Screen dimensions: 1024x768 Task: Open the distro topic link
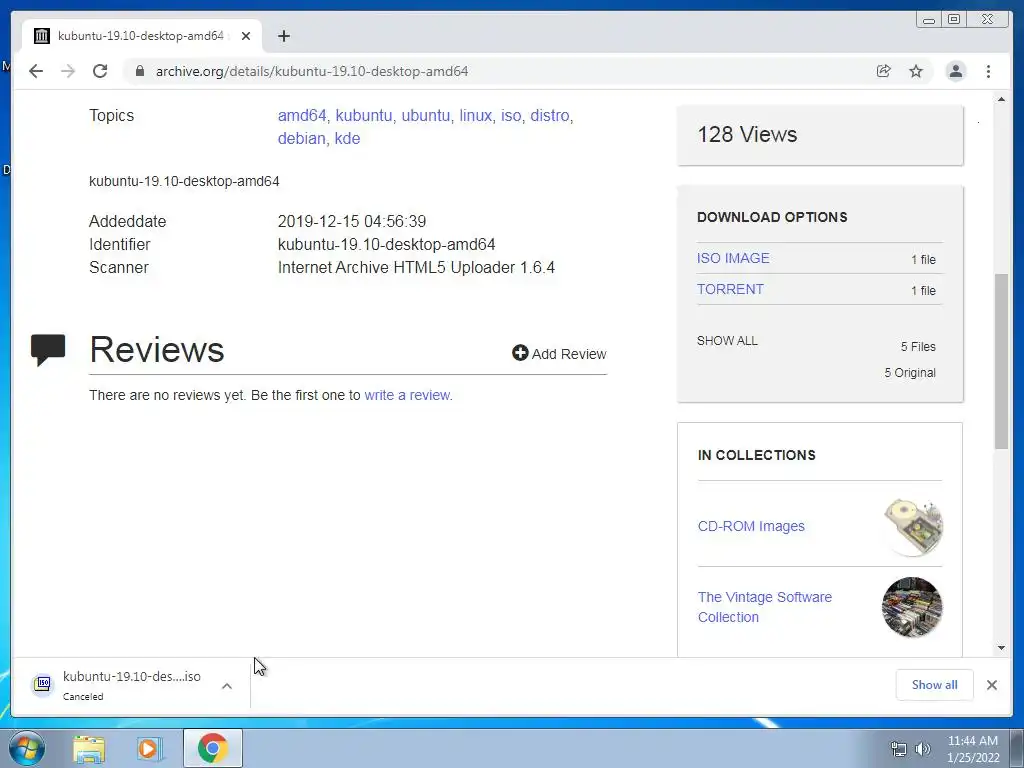550,116
